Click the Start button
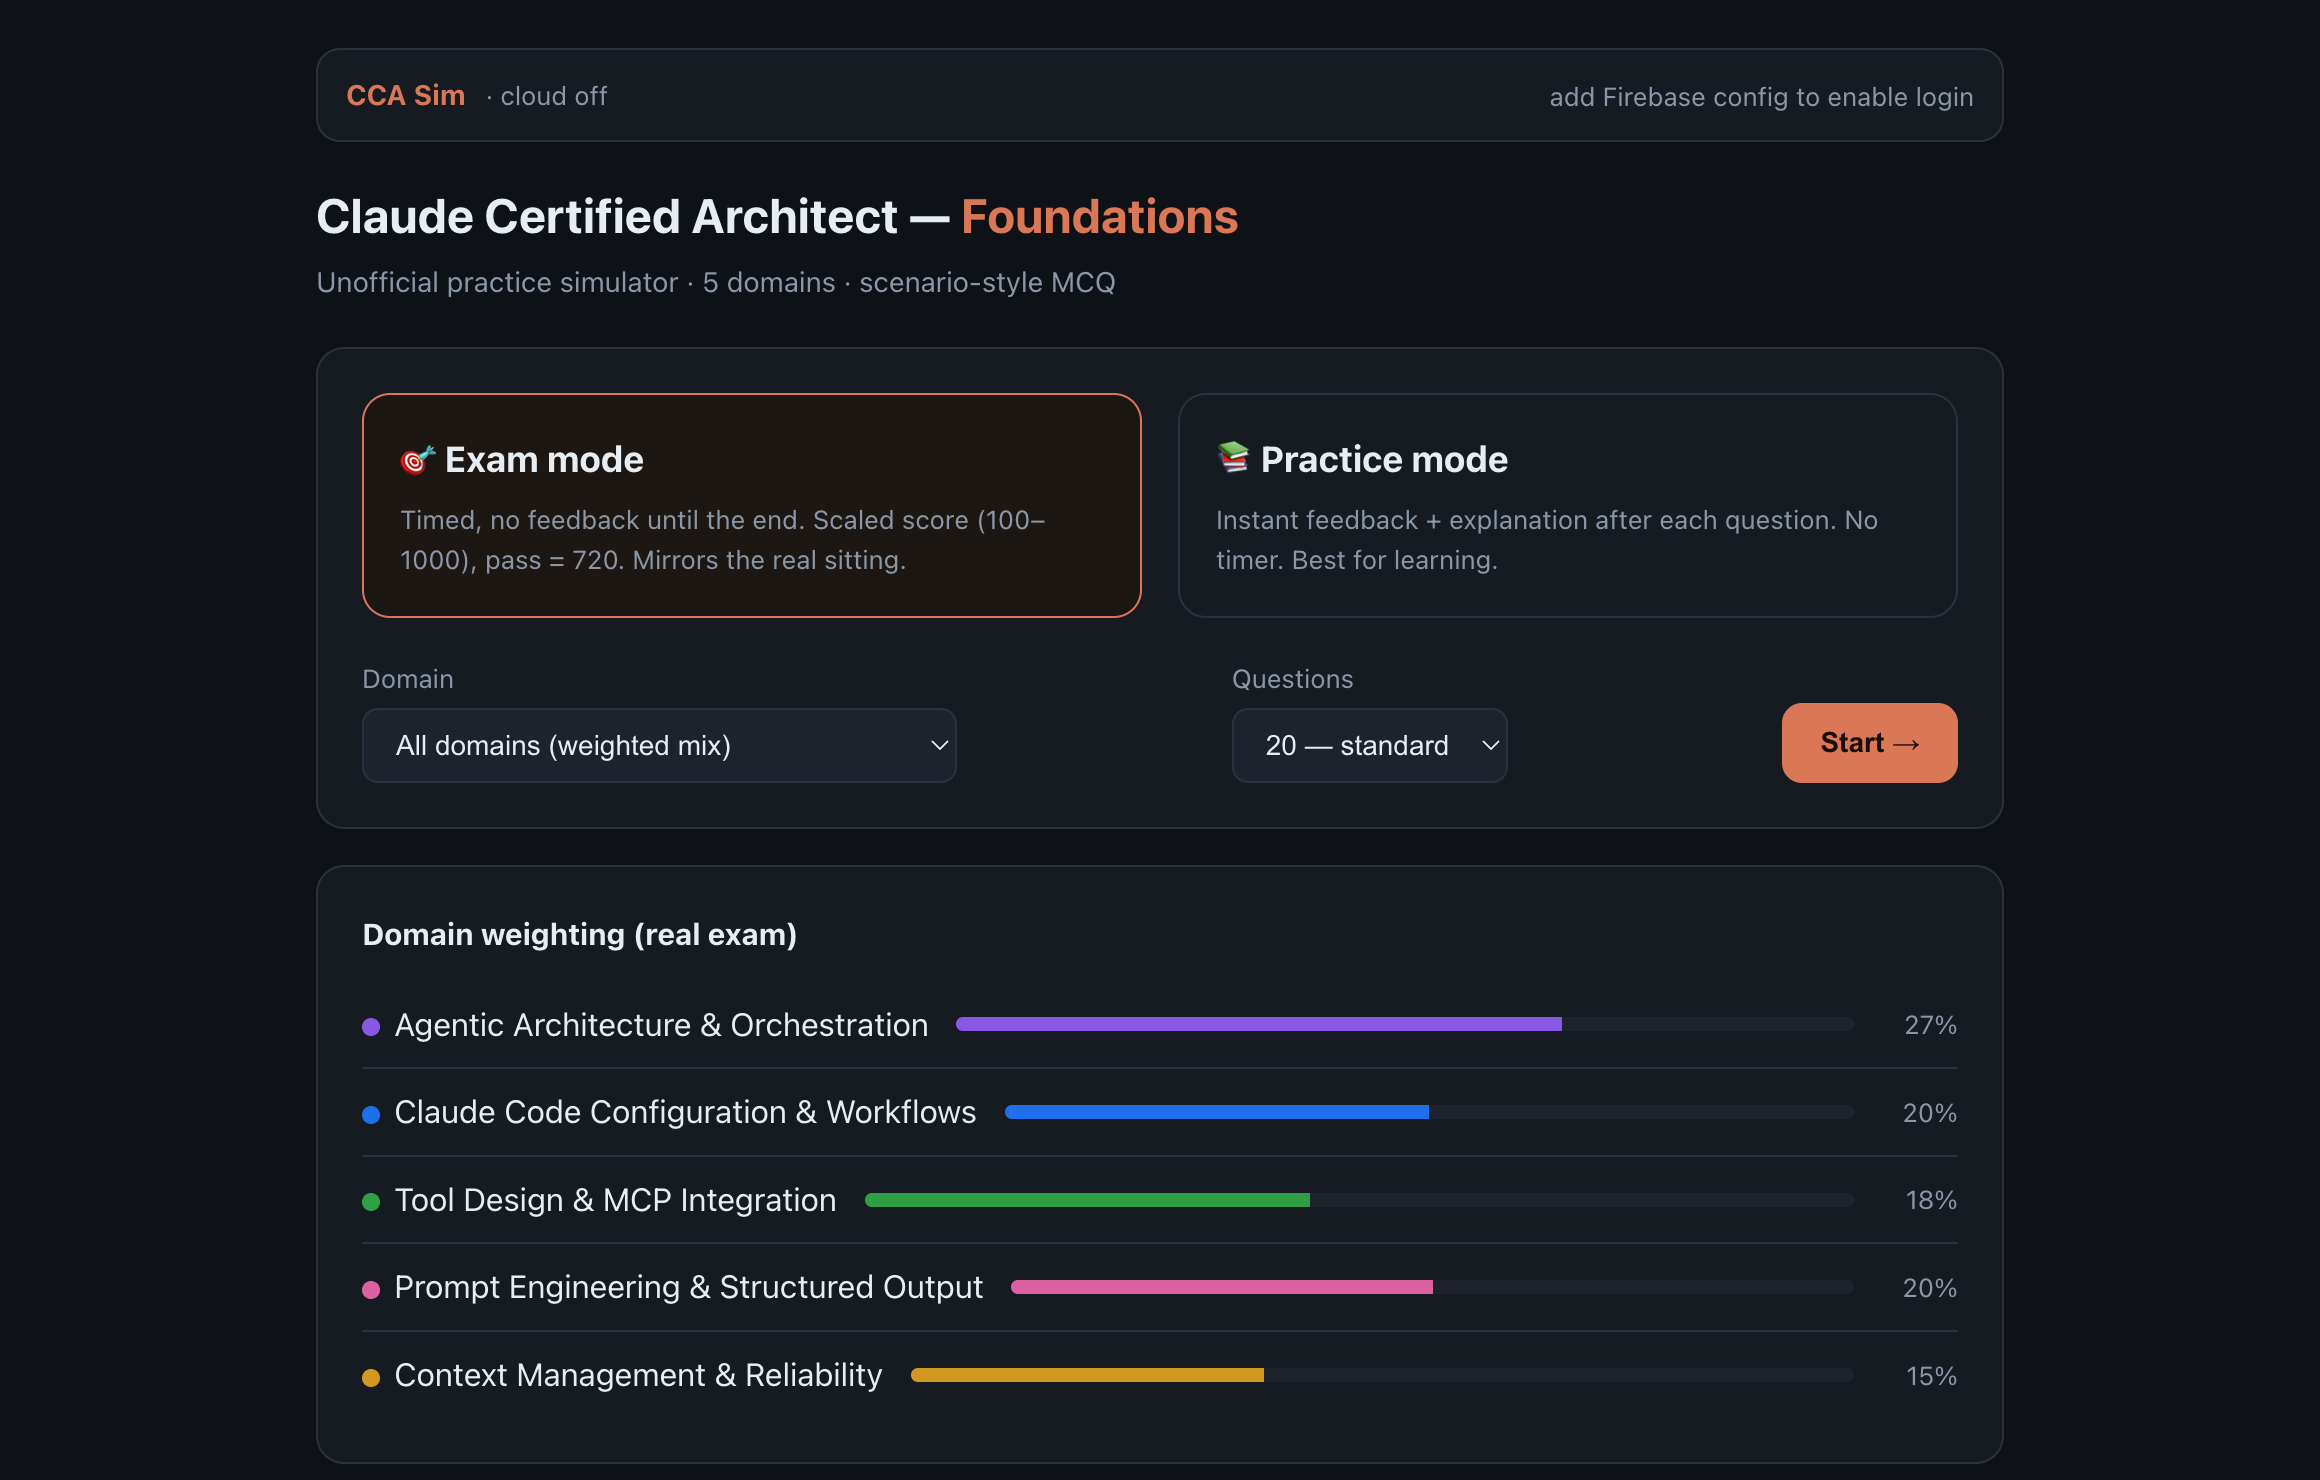Image resolution: width=2320 pixels, height=1480 pixels. click(x=1869, y=743)
